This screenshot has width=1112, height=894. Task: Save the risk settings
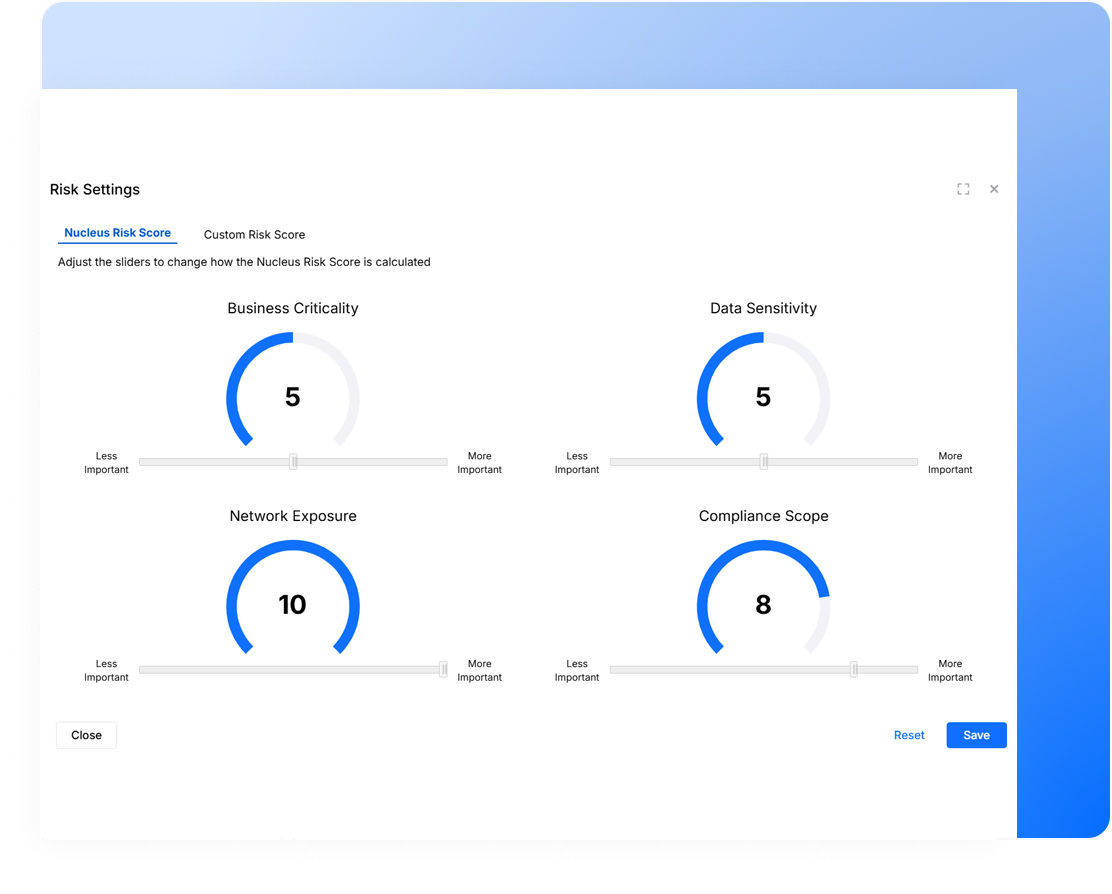976,735
